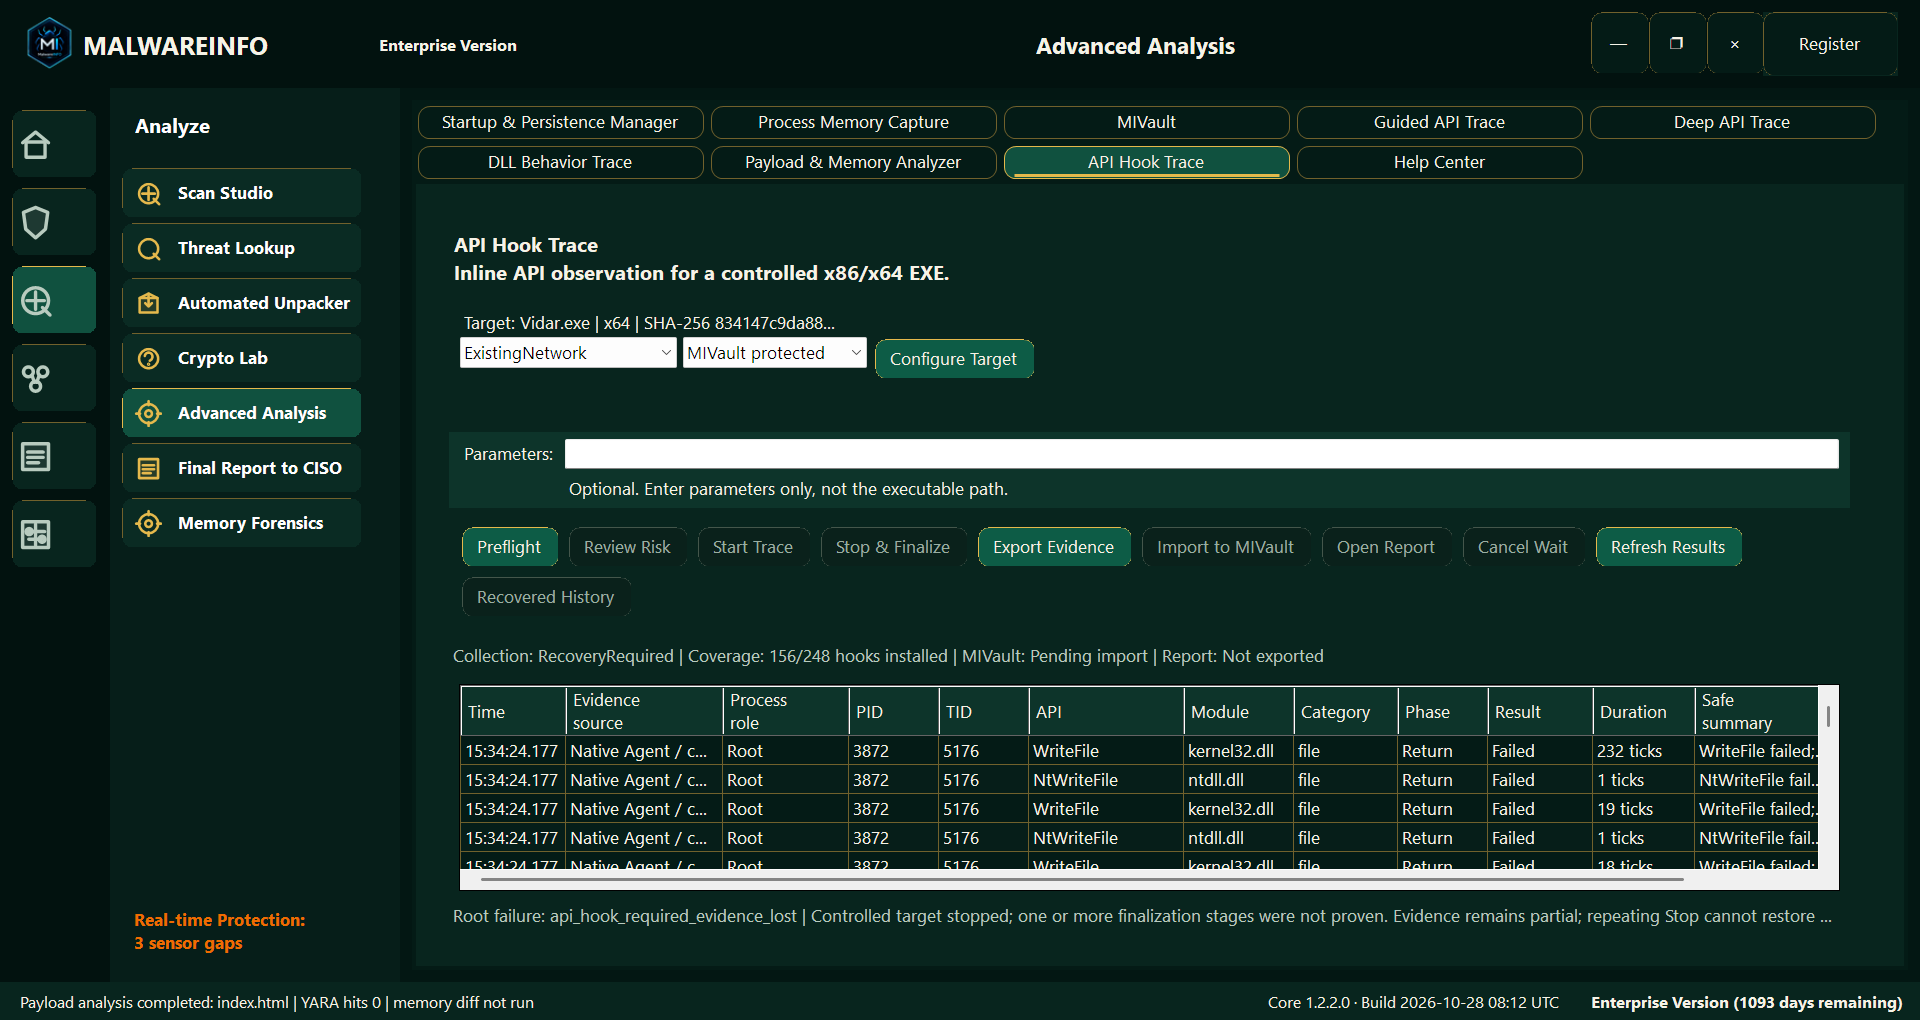
Task: Click Import to MIVault
Action: (1225, 547)
